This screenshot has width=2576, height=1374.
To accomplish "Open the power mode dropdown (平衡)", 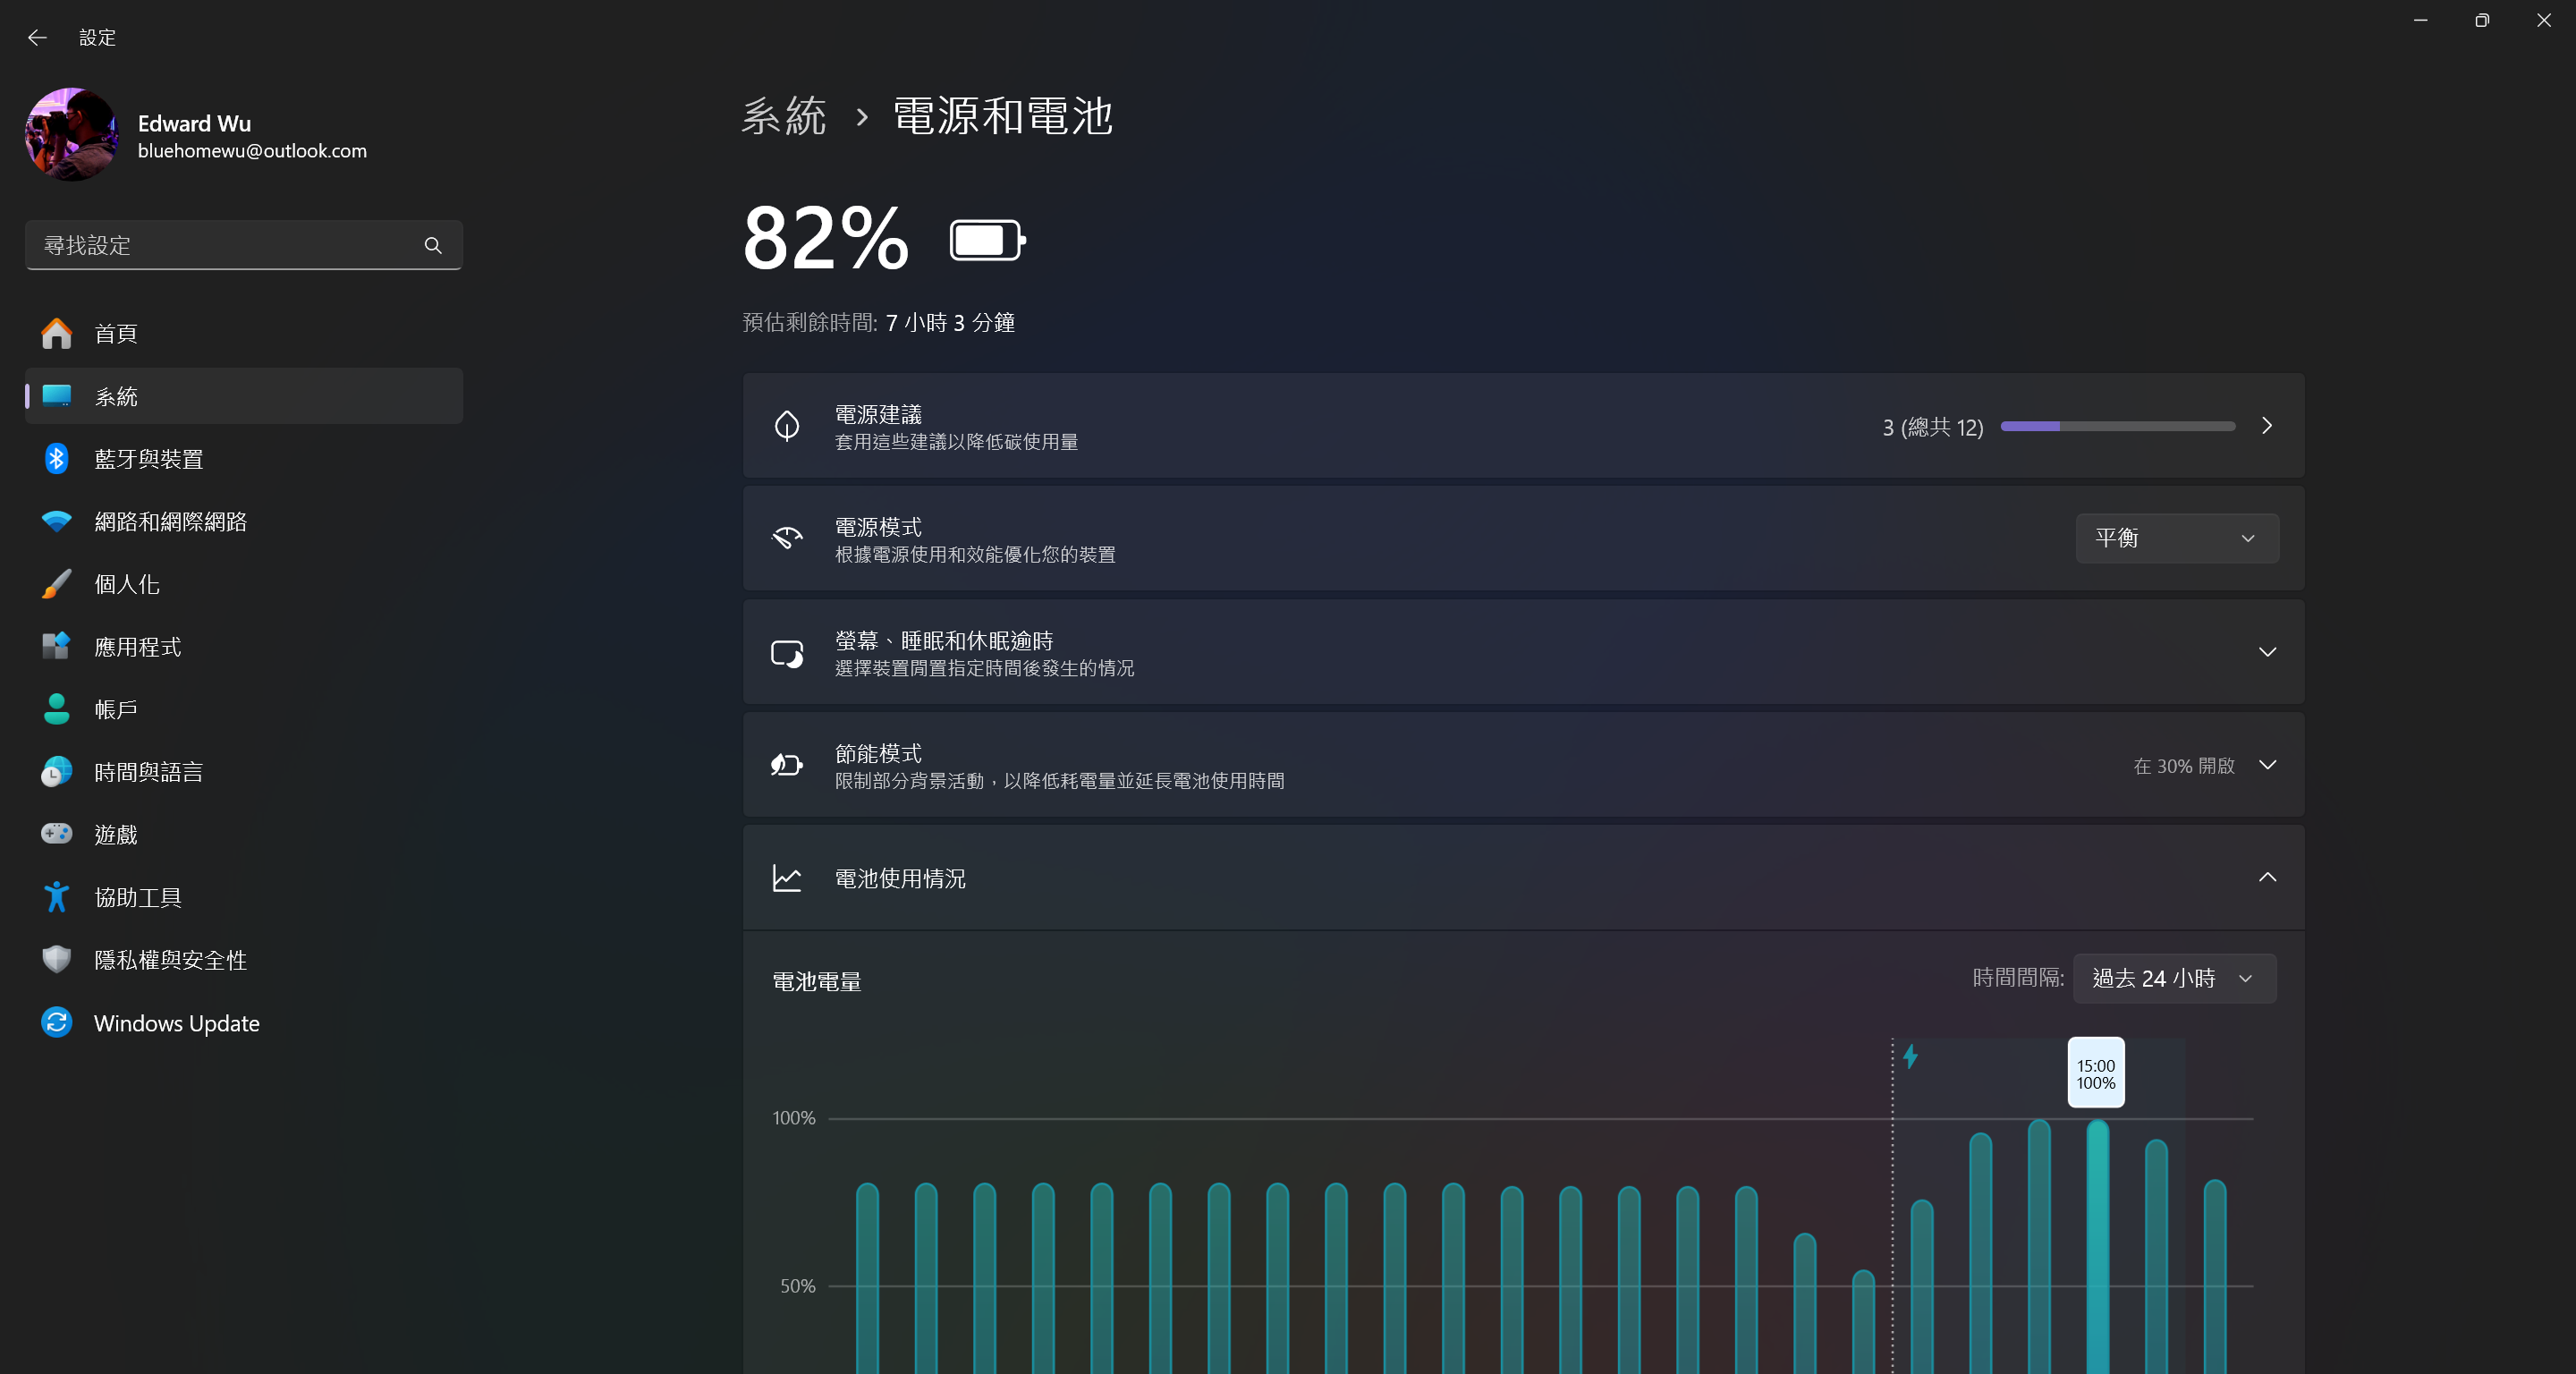I will pos(2176,538).
